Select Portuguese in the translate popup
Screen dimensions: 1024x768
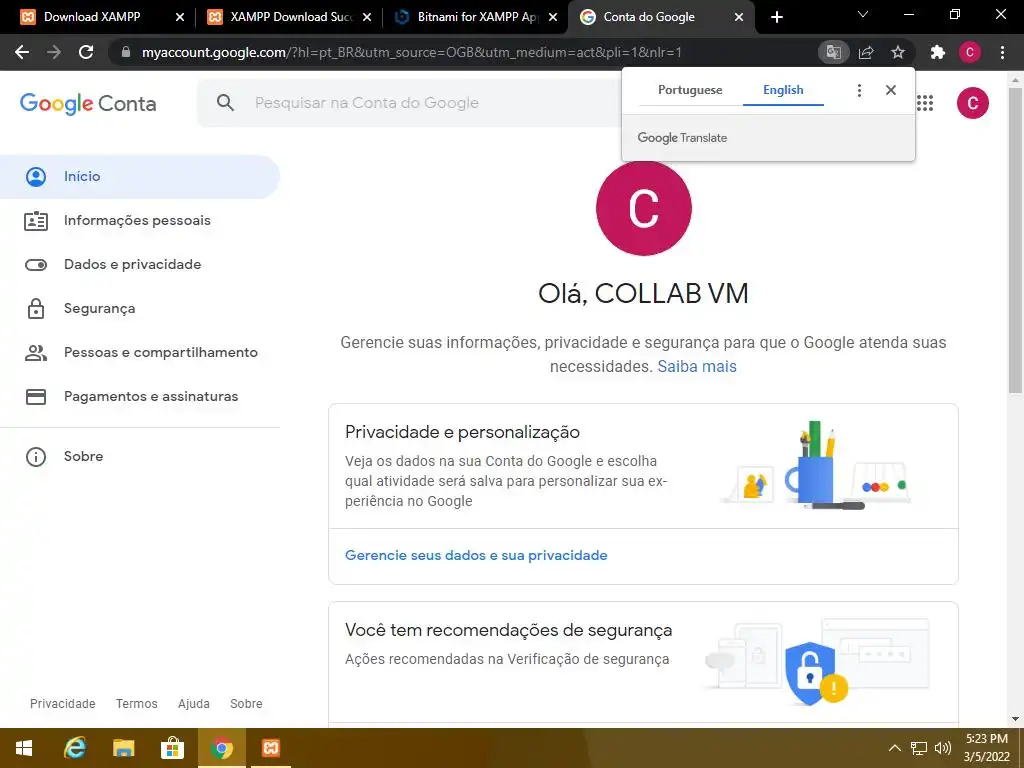coord(690,90)
